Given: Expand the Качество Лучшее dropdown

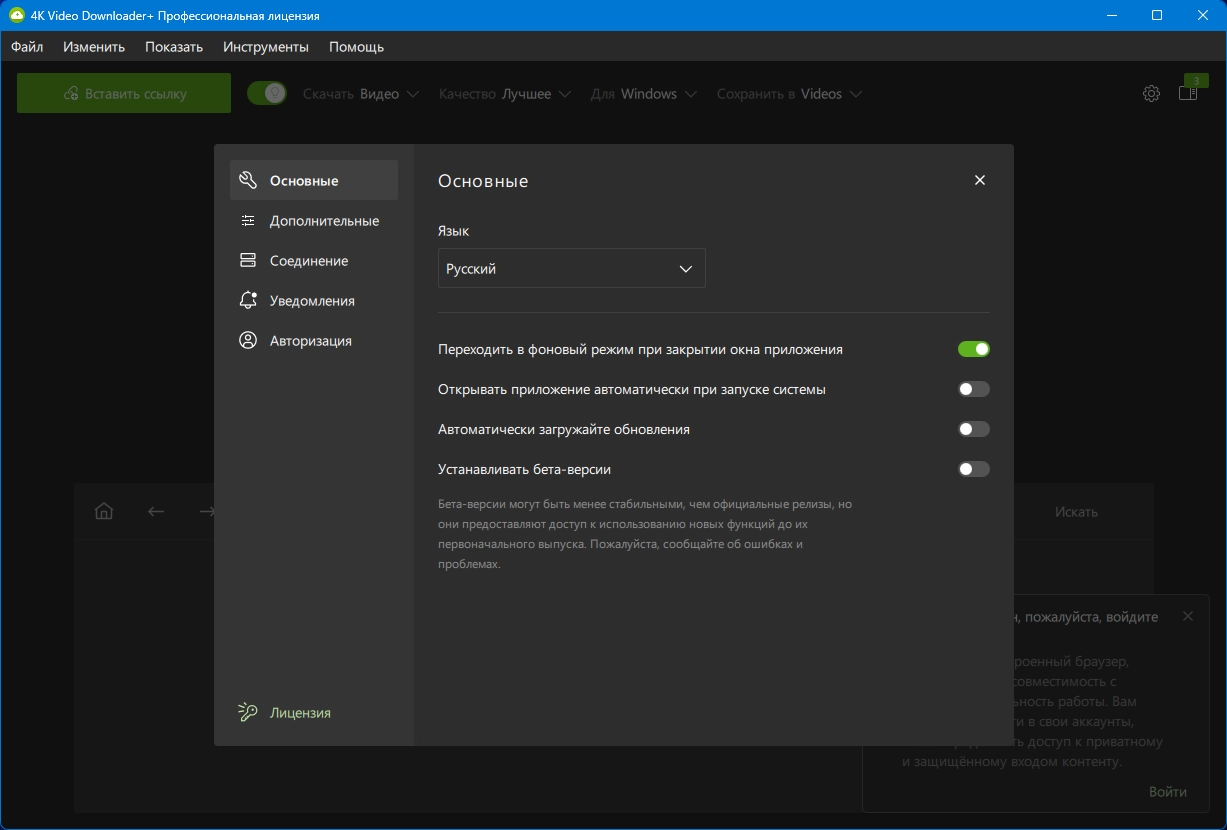Looking at the screenshot, I should point(505,94).
